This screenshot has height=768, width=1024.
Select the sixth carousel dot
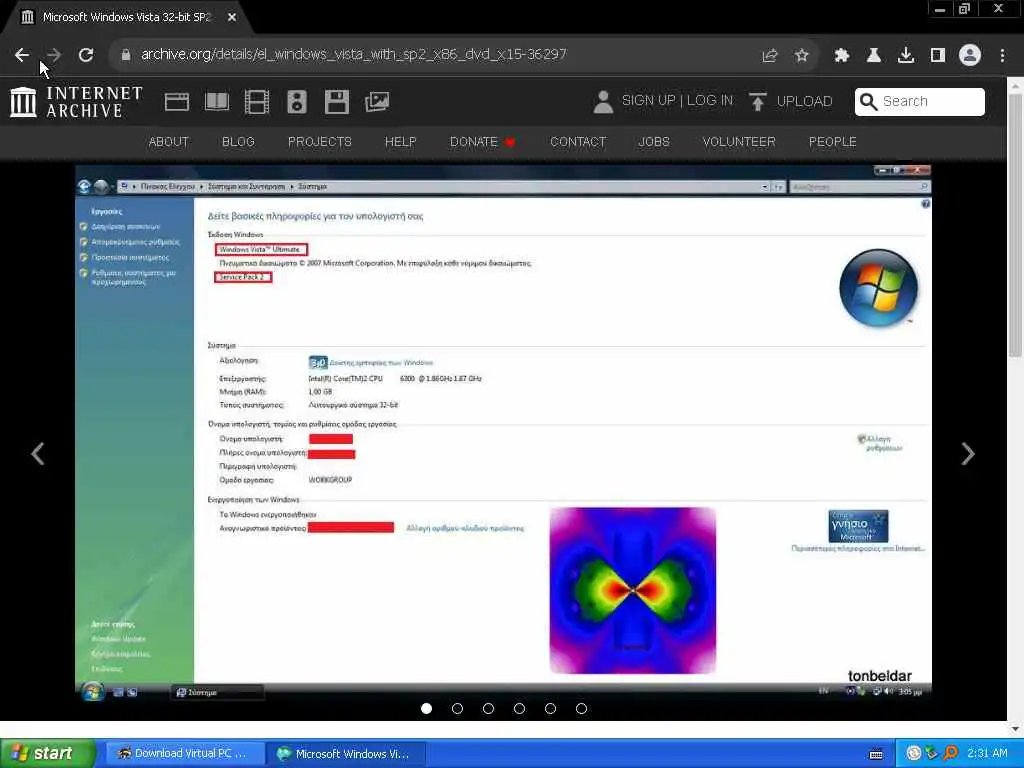point(581,709)
